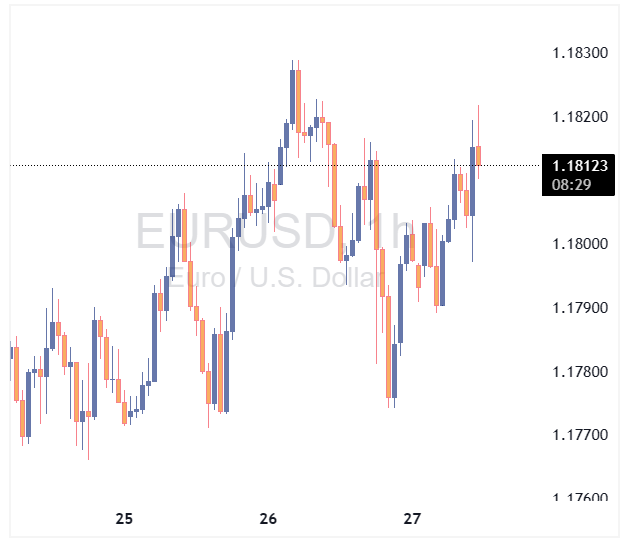Select the 1.18200 price scale label

[581, 117]
